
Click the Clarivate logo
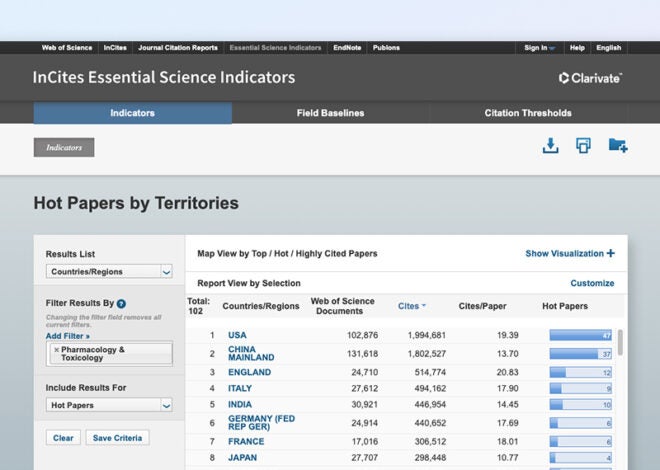tap(590, 77)
